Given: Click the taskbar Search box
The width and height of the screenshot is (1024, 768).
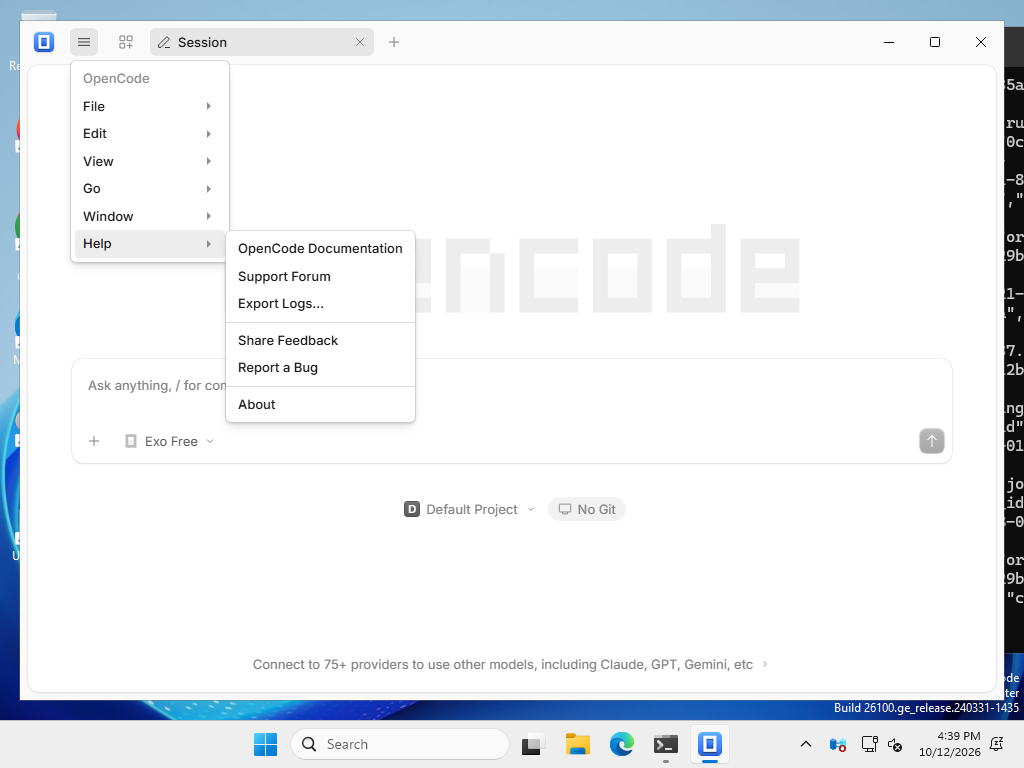Looking at the screenshot, I should tap(400, 744).
